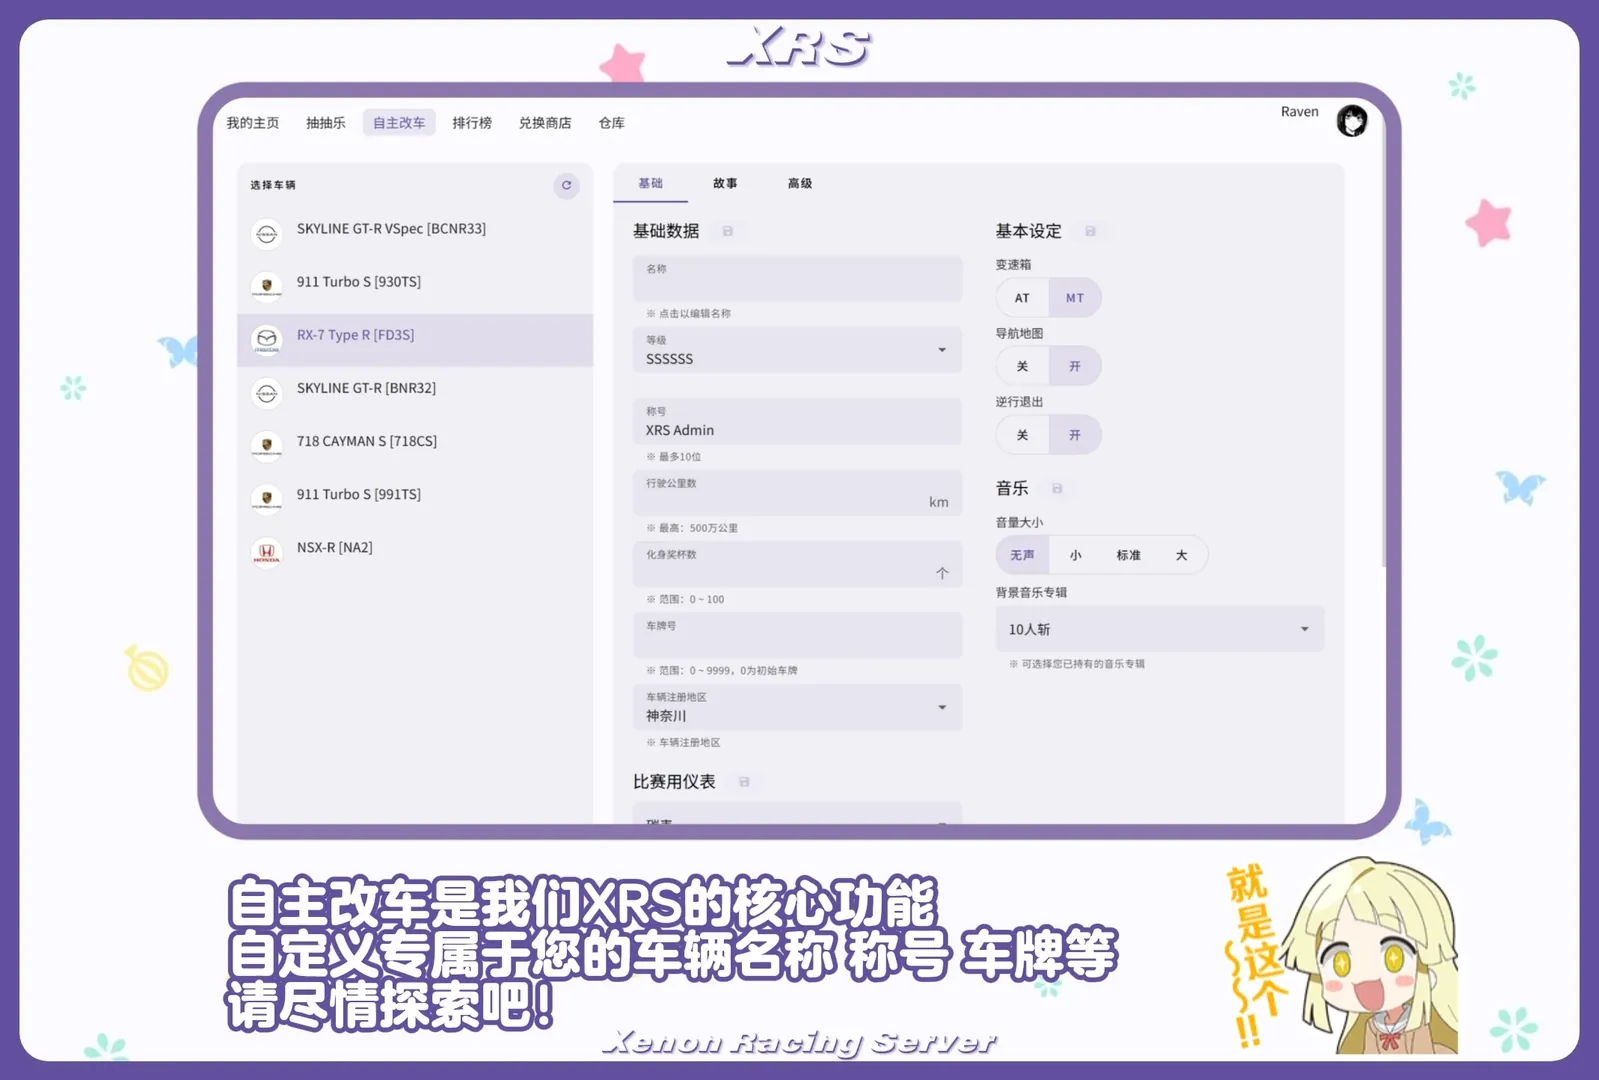This screenshot has height=1080, width=1599.
Task: Click the save icon beside 比赛用仪表
Action: (x=744, y=782)
